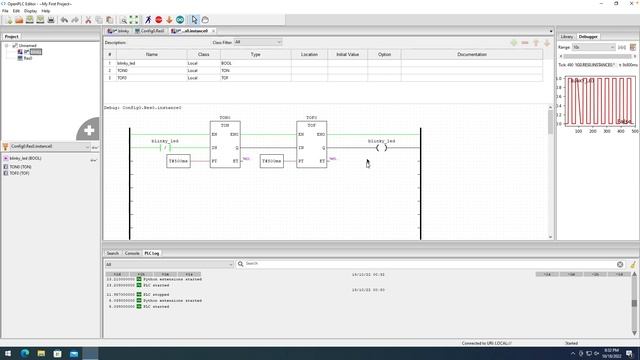Switch to the Config0.Res0 editor tab

pos(150,31)
